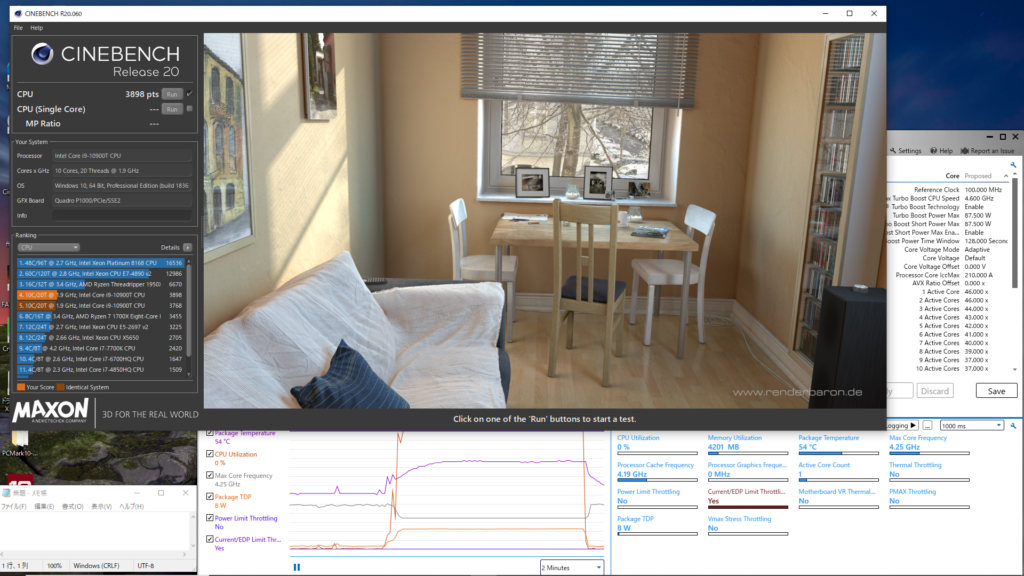The height and width of the screenshot is (576, 1024).
Task: Click the Package Temperature 54 °C bar
Action: pyautogui.click(x=839, y=453)
